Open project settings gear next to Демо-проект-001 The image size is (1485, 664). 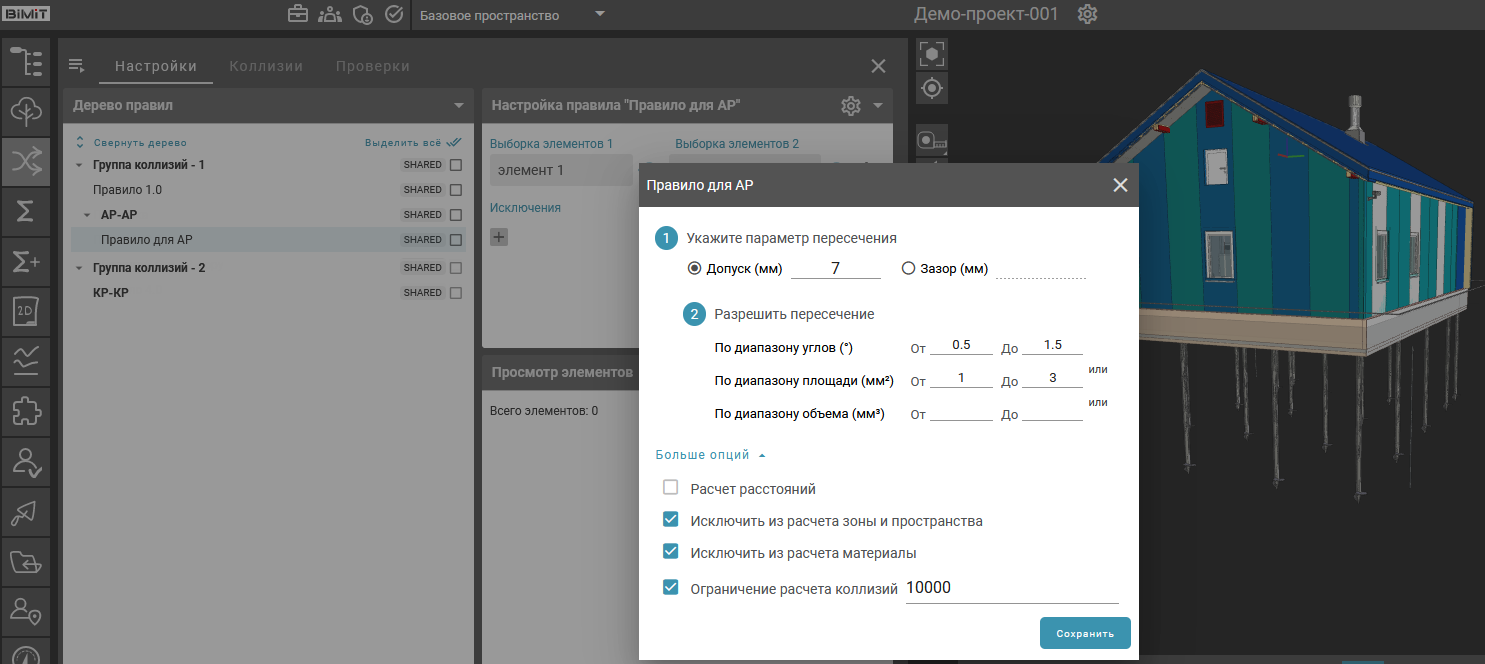pos(1088,15)
